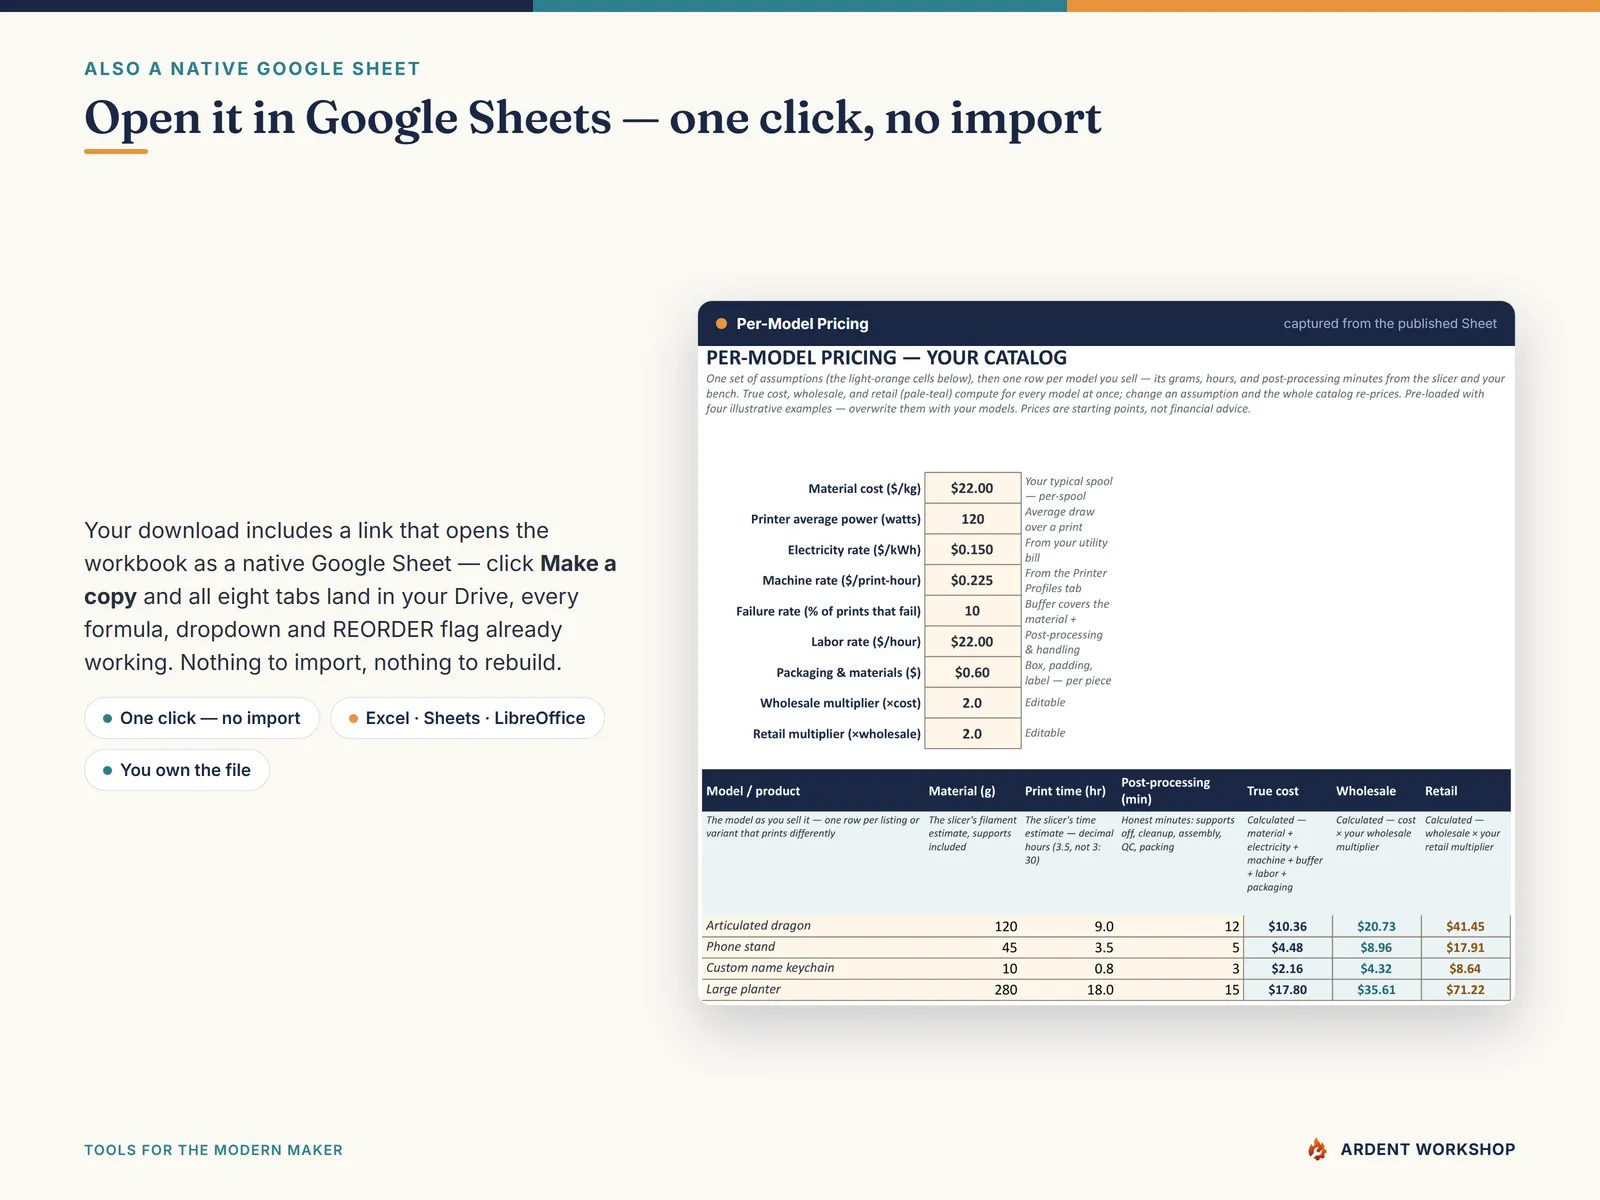Click the "Large planter" row name

pyautogui.click(x=743, y=989)
